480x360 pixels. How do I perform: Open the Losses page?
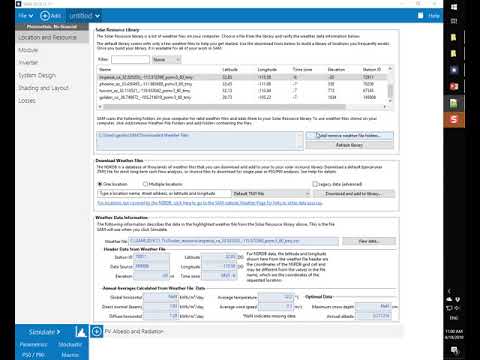point(27,101)
